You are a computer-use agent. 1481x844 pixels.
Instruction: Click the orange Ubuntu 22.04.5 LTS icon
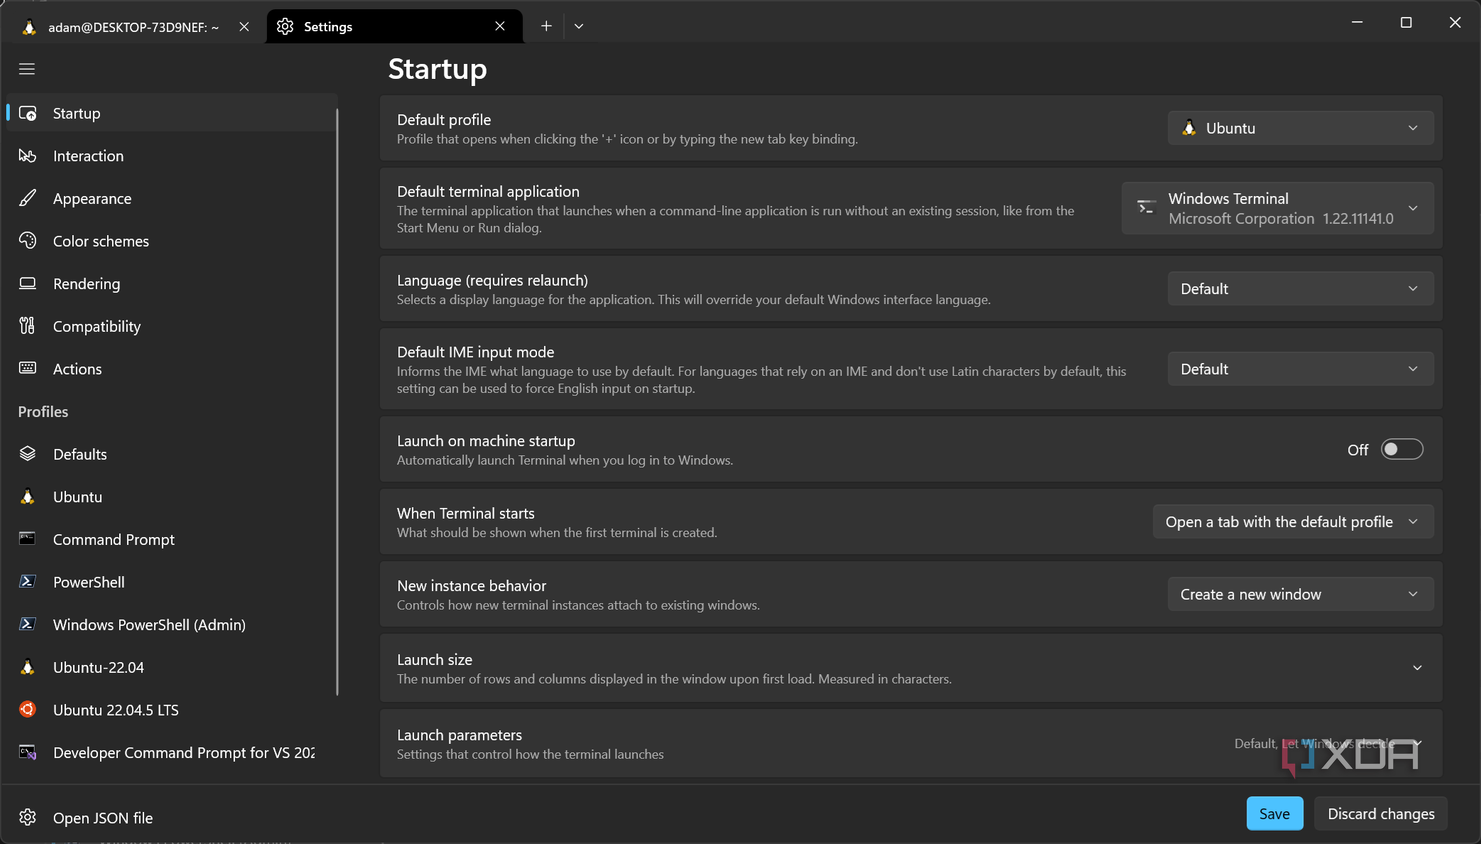point(28,710)
